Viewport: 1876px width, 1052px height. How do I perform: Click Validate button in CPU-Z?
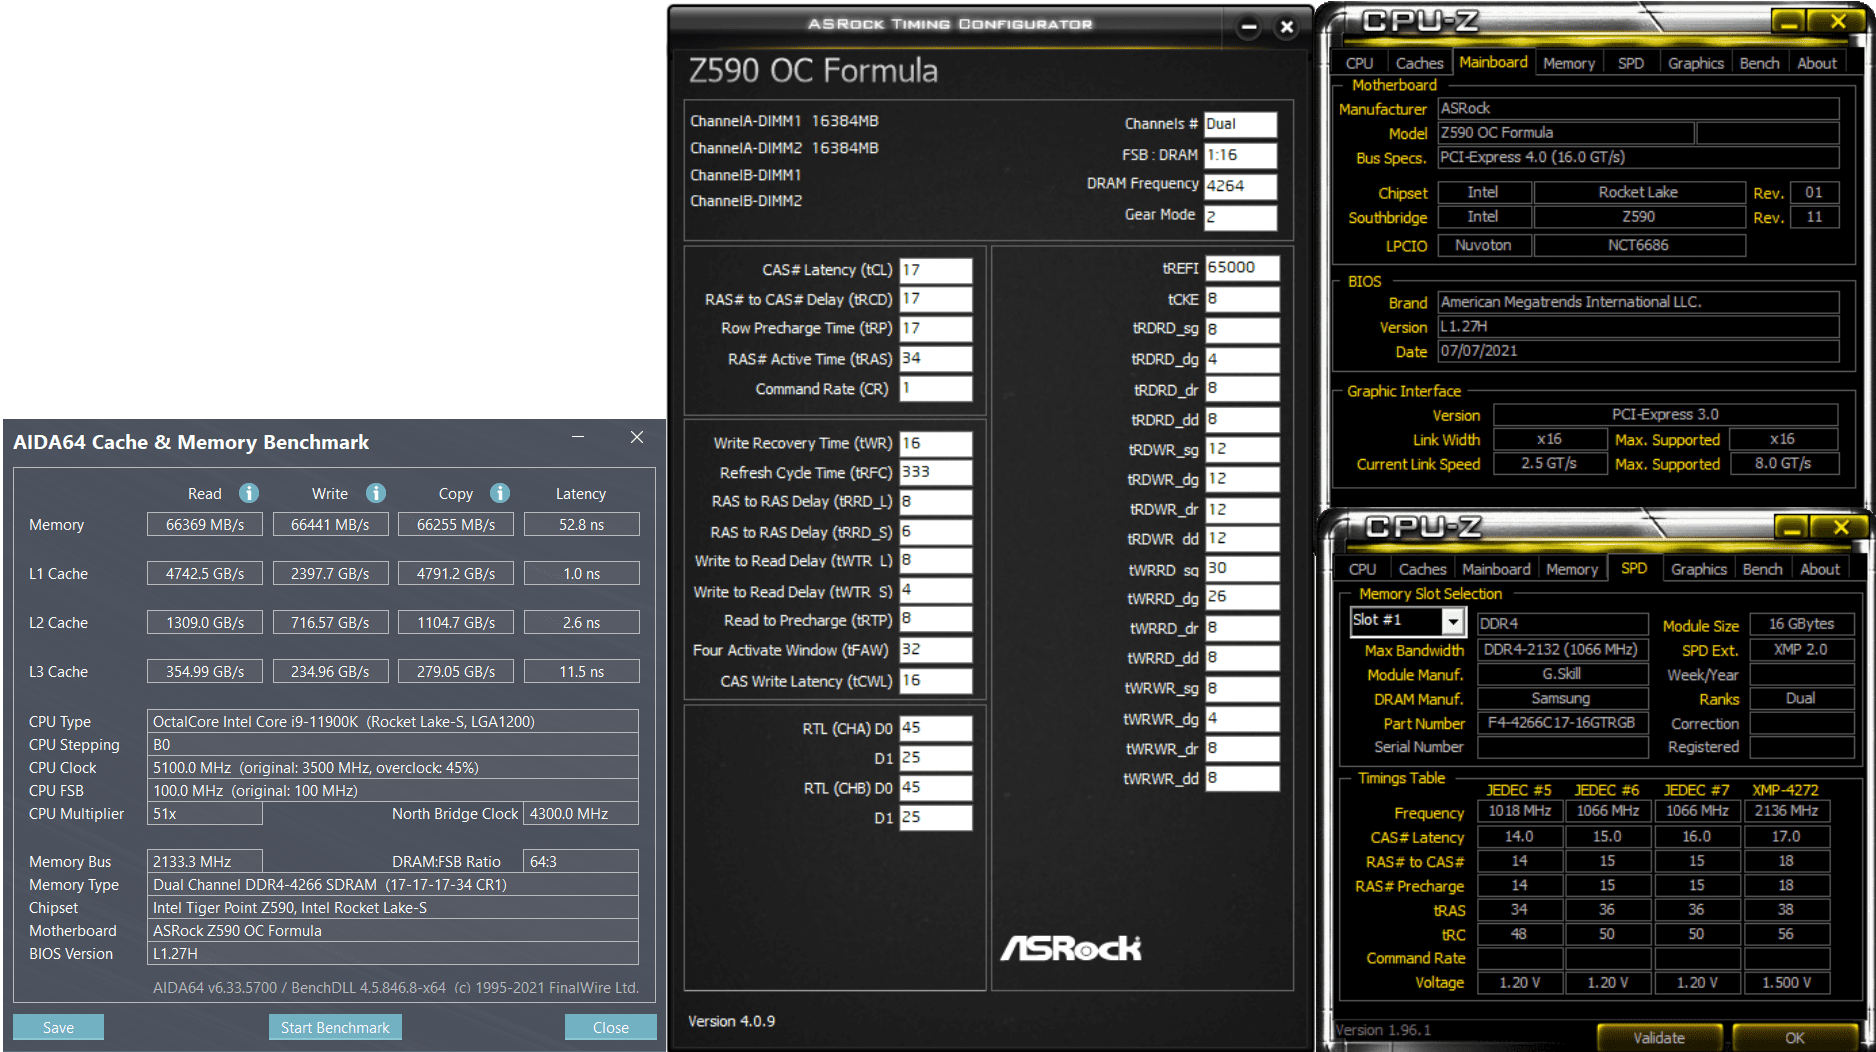(1659, 1037)
